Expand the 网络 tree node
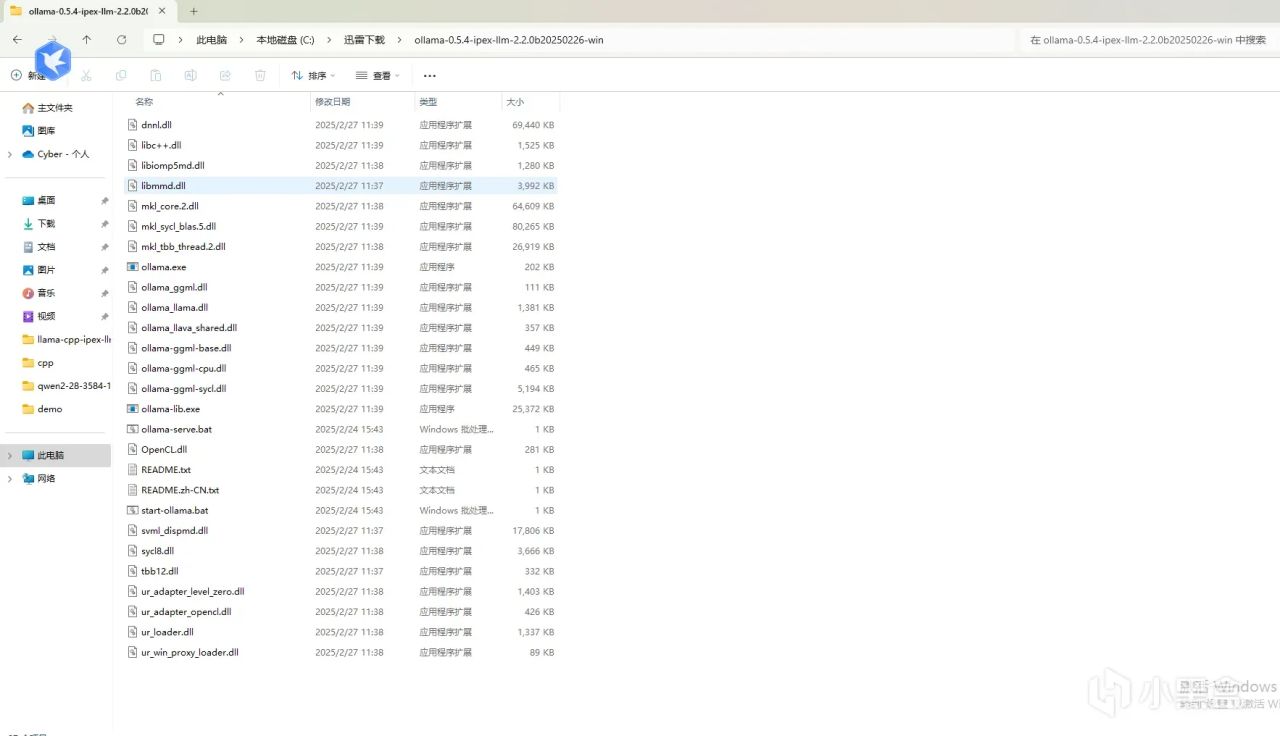Viewport: 1280px width, 736px height. [x=10, y=479]
